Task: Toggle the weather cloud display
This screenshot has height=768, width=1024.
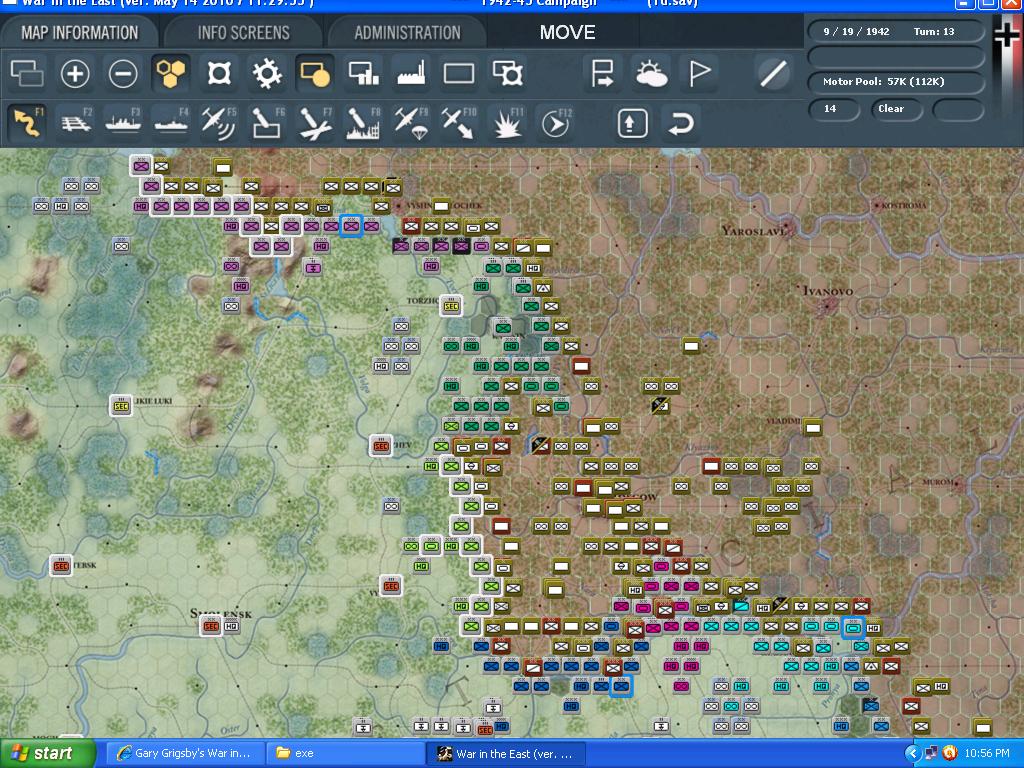Action: pyautogui.click(x=651, y=73)
